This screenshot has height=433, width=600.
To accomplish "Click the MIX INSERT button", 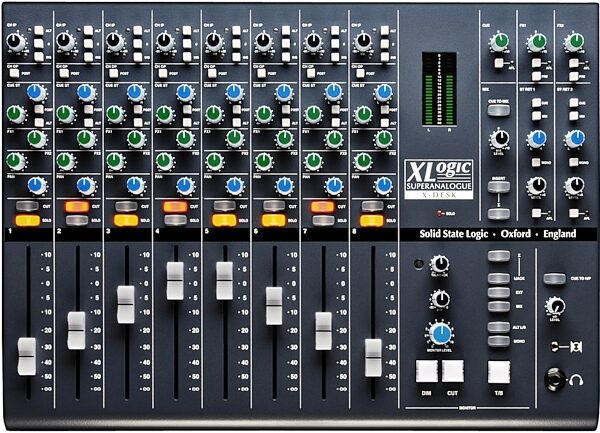I will point(499,187).
